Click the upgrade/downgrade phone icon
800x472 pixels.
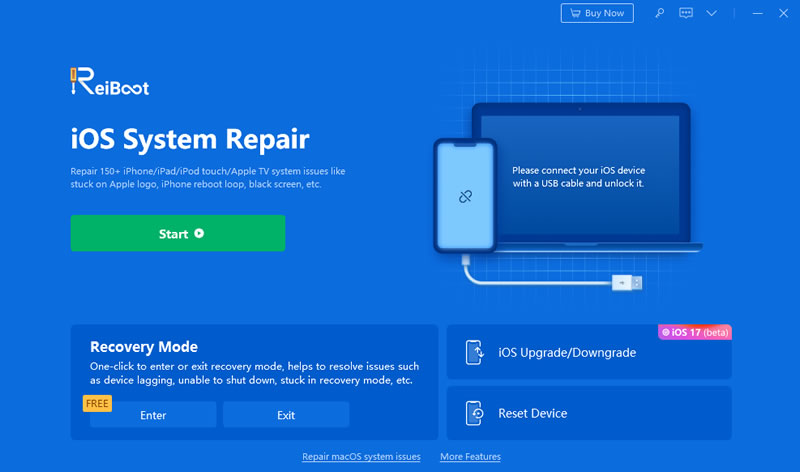tap(474, 352)
